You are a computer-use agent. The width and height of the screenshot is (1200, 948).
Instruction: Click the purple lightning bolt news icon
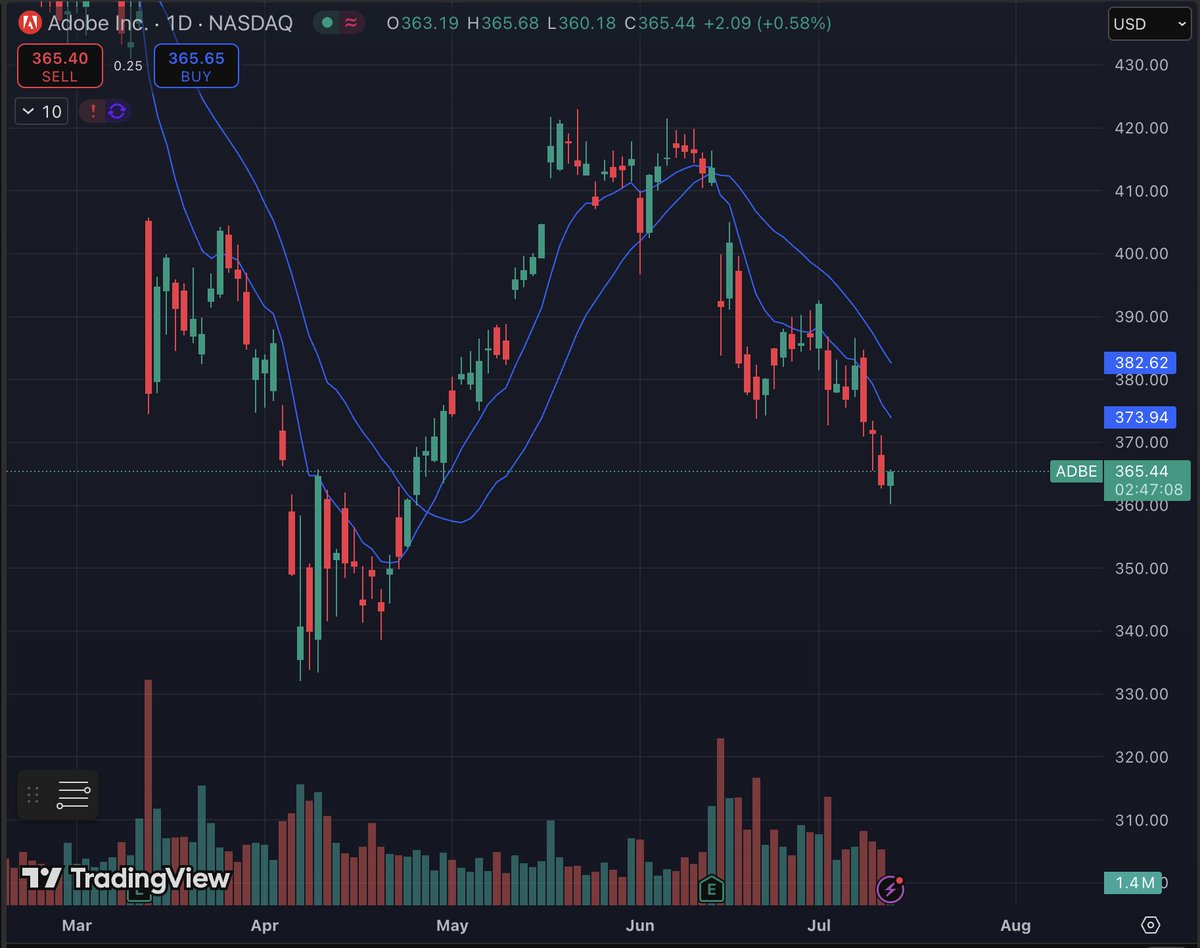click(889, 887)
